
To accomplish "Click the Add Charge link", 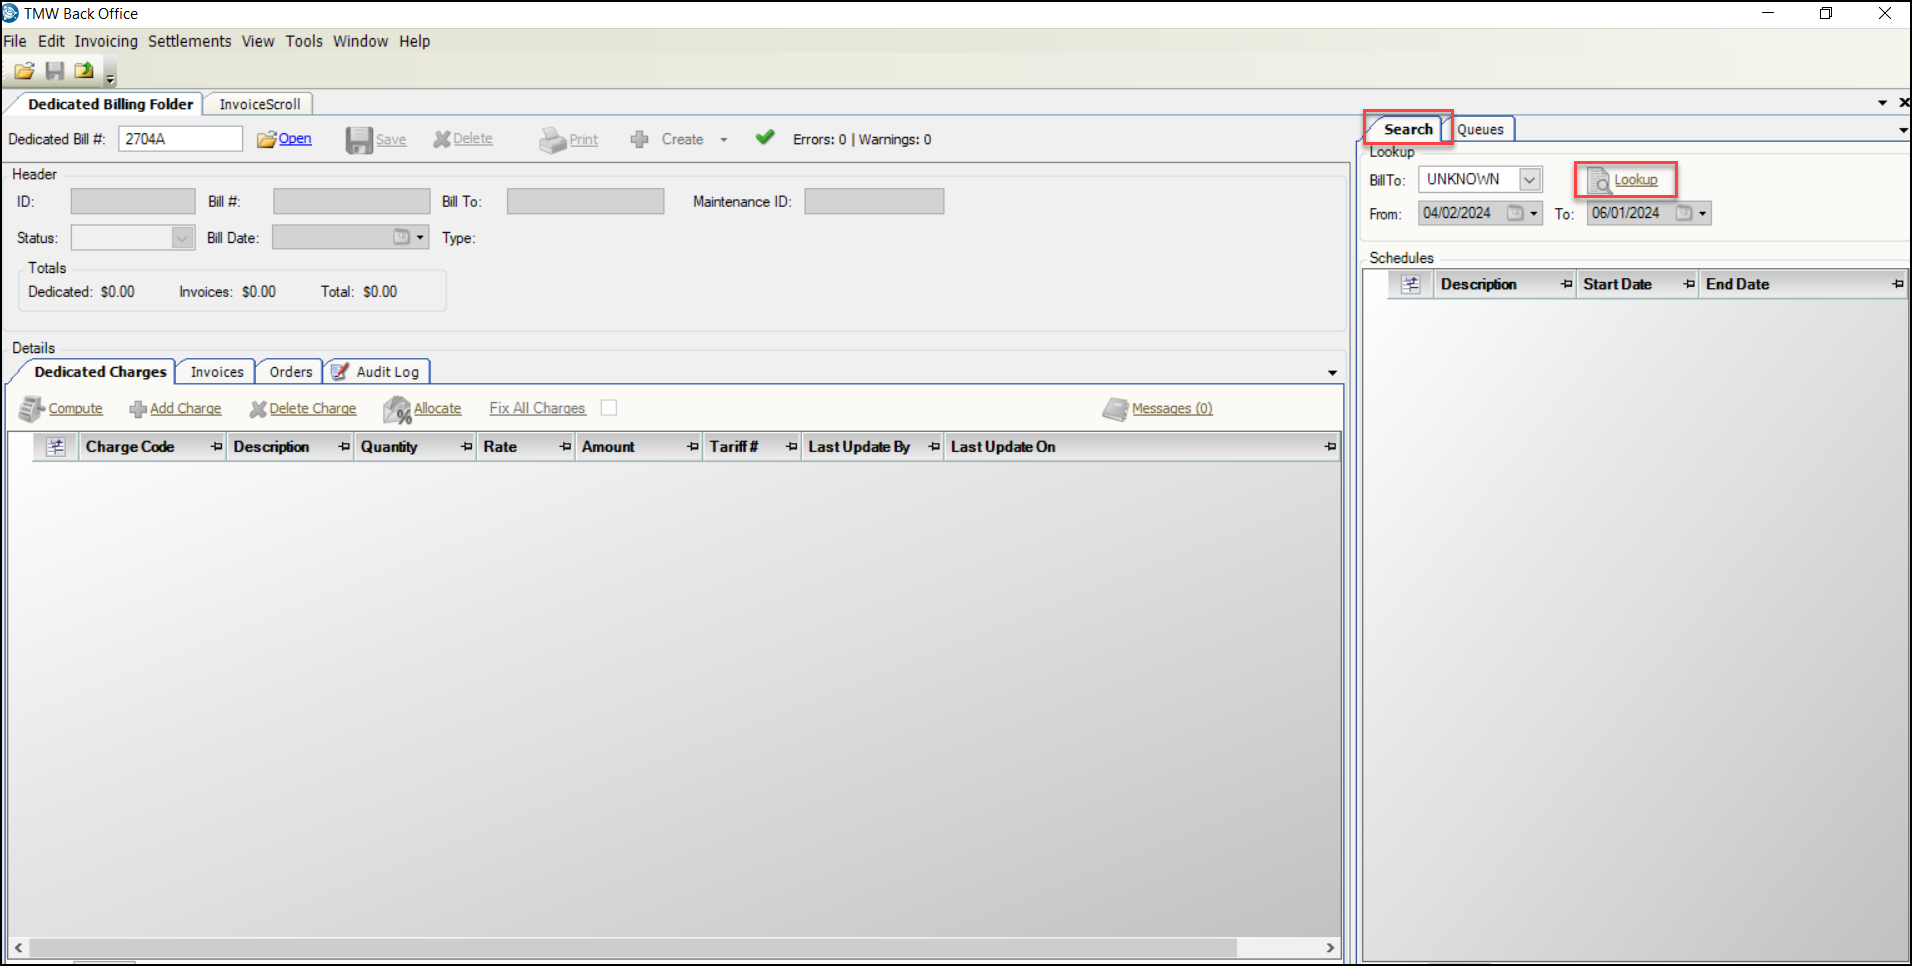I will 186,409.
